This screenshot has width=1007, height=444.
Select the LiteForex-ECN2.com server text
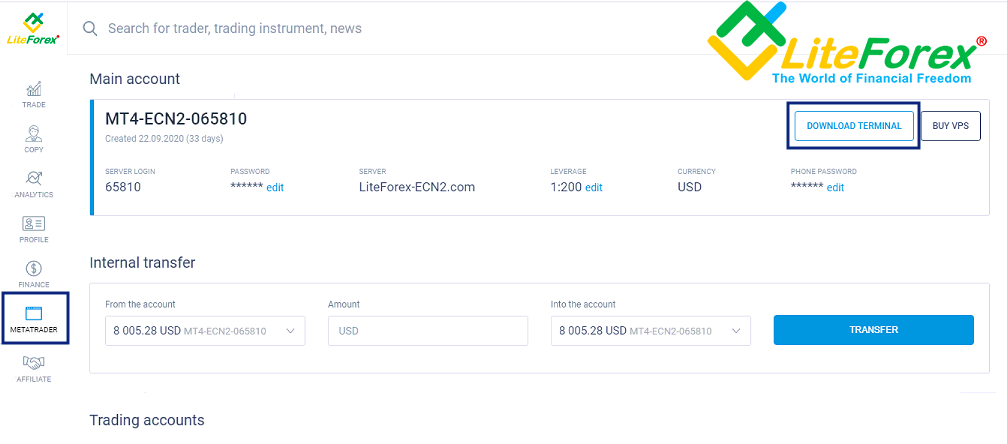coord(417,188)
